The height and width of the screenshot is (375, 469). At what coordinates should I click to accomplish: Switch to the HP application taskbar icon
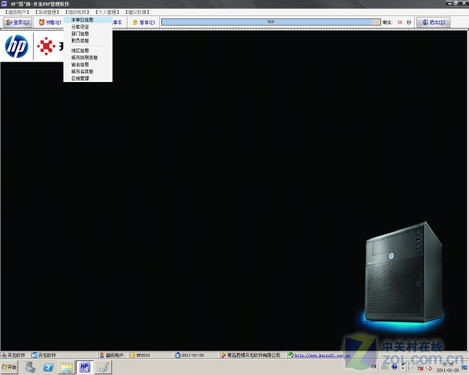pos(85,367)
